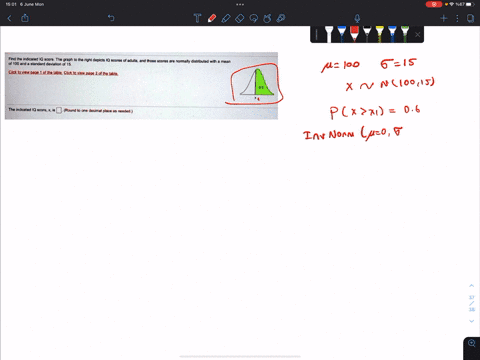Pick the blue pen beside green pen
480x360 pixels.
click(392, 34)
